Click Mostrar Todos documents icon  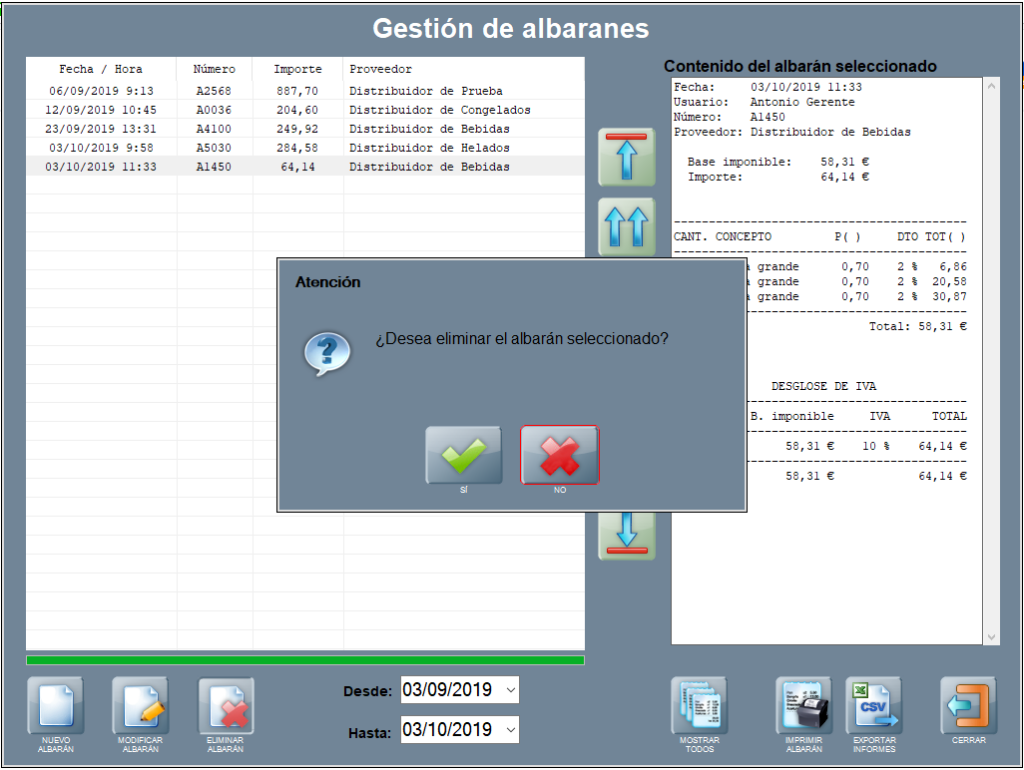pos(699,706)
